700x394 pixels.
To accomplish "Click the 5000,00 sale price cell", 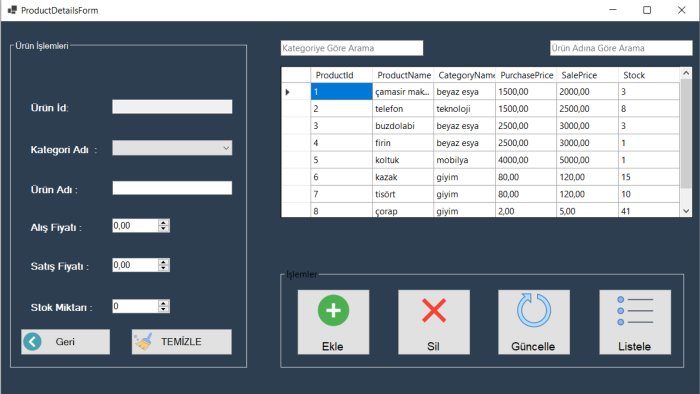I will 587,160.
